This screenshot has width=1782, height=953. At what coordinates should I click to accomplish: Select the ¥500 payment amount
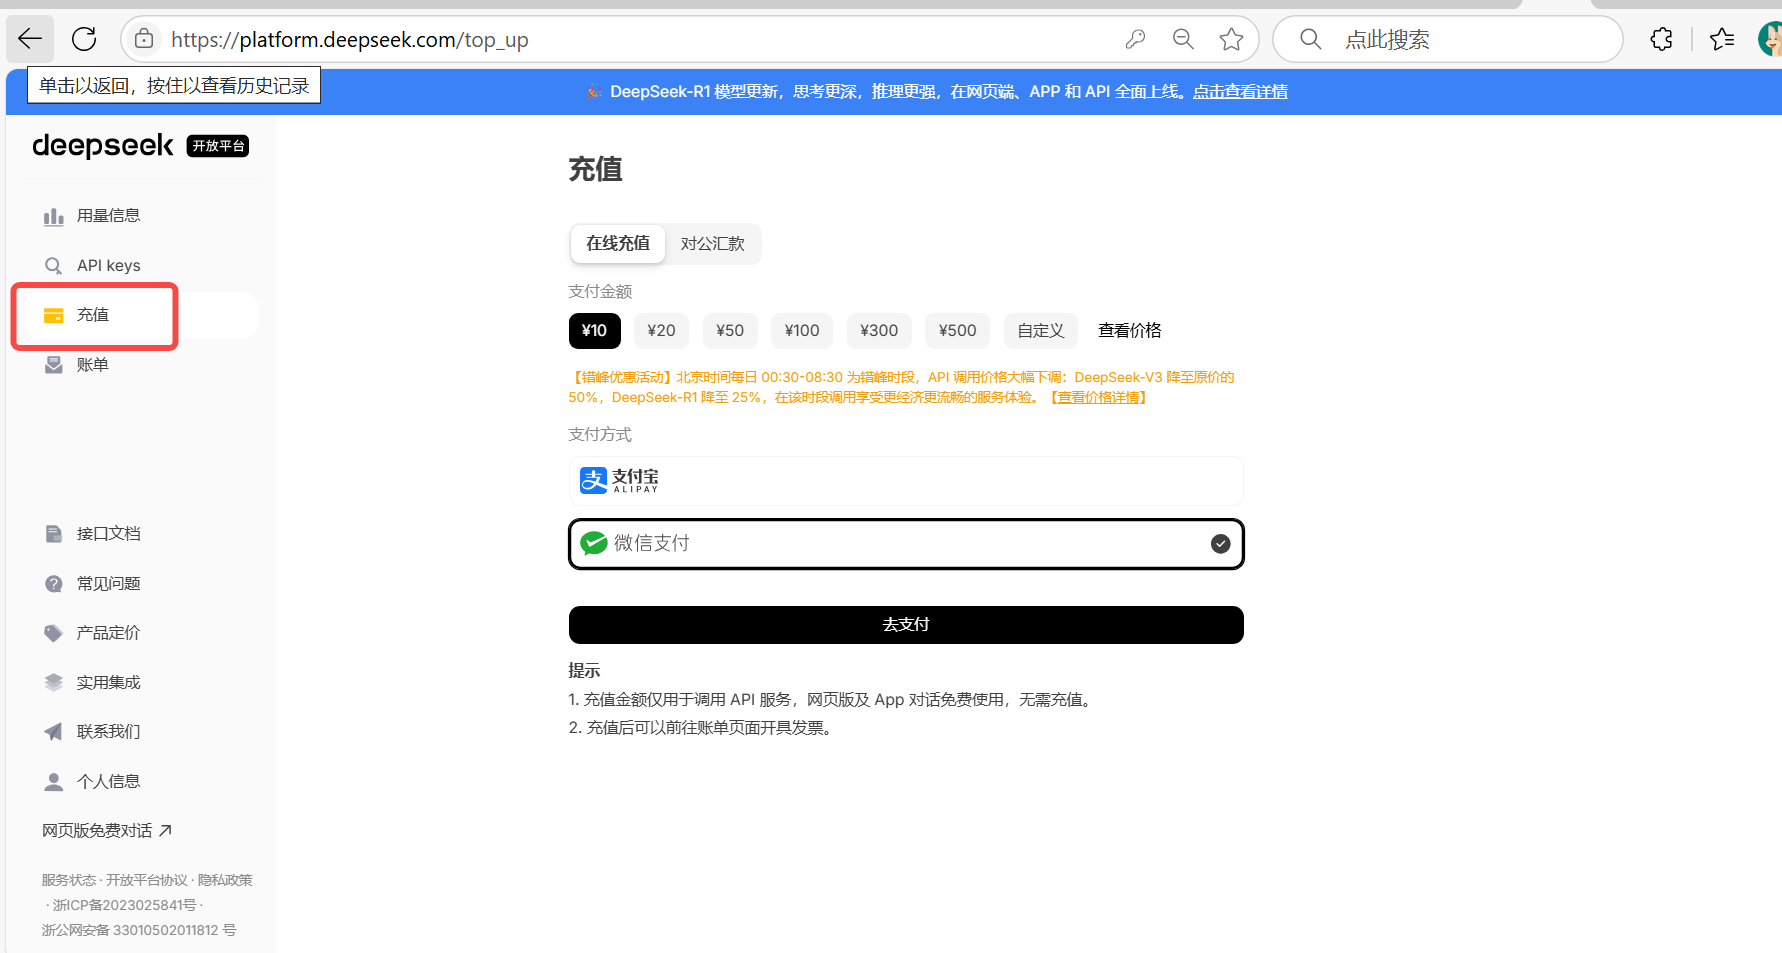(958, 331)
